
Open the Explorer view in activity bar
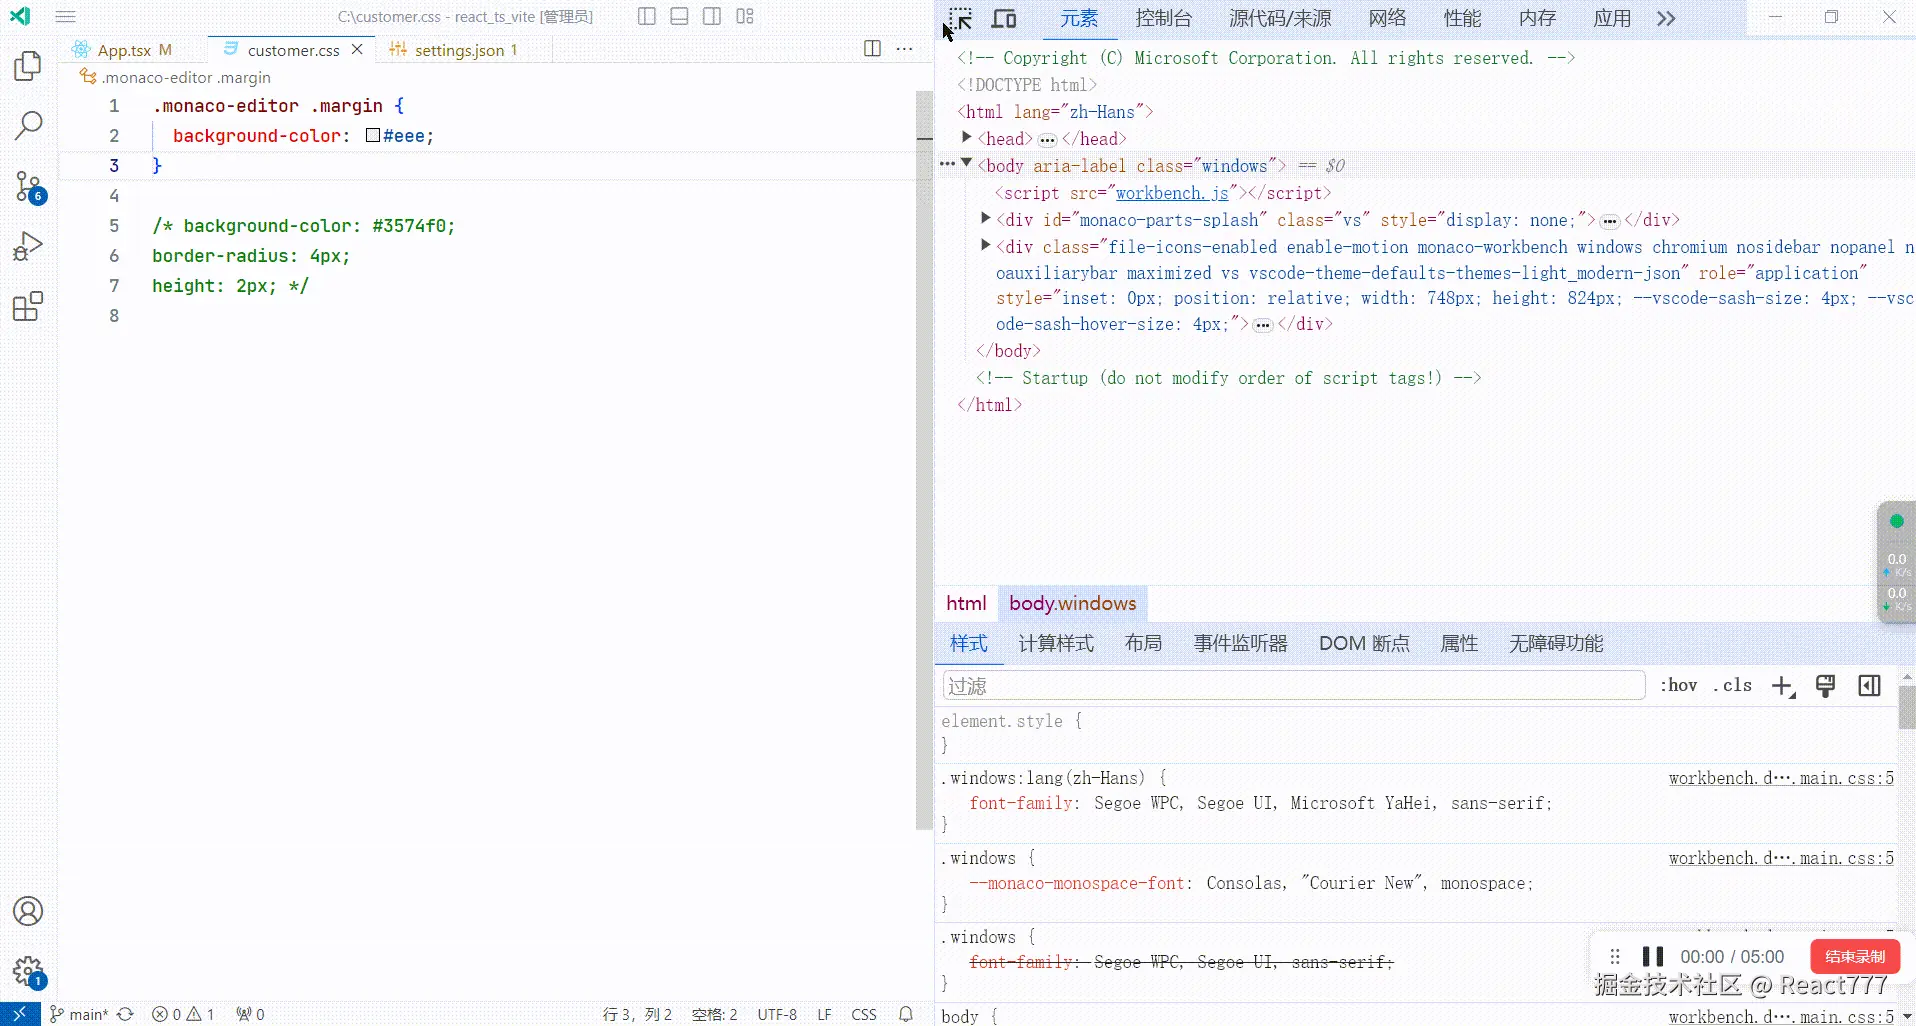tap(28, 66)
